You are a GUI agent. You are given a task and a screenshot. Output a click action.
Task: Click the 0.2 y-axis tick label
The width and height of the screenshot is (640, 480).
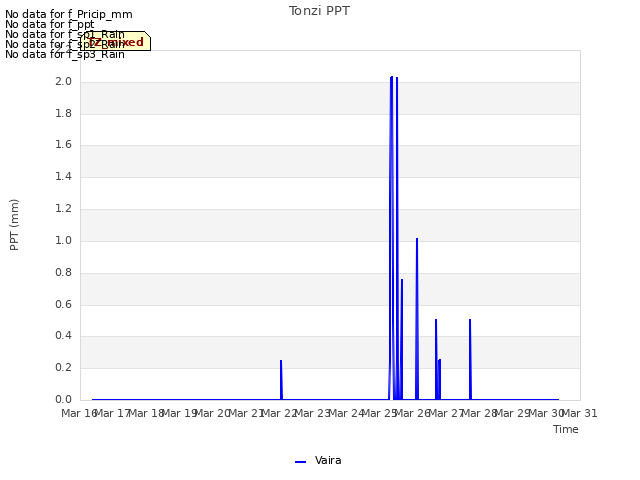click(x=63, y=367)
